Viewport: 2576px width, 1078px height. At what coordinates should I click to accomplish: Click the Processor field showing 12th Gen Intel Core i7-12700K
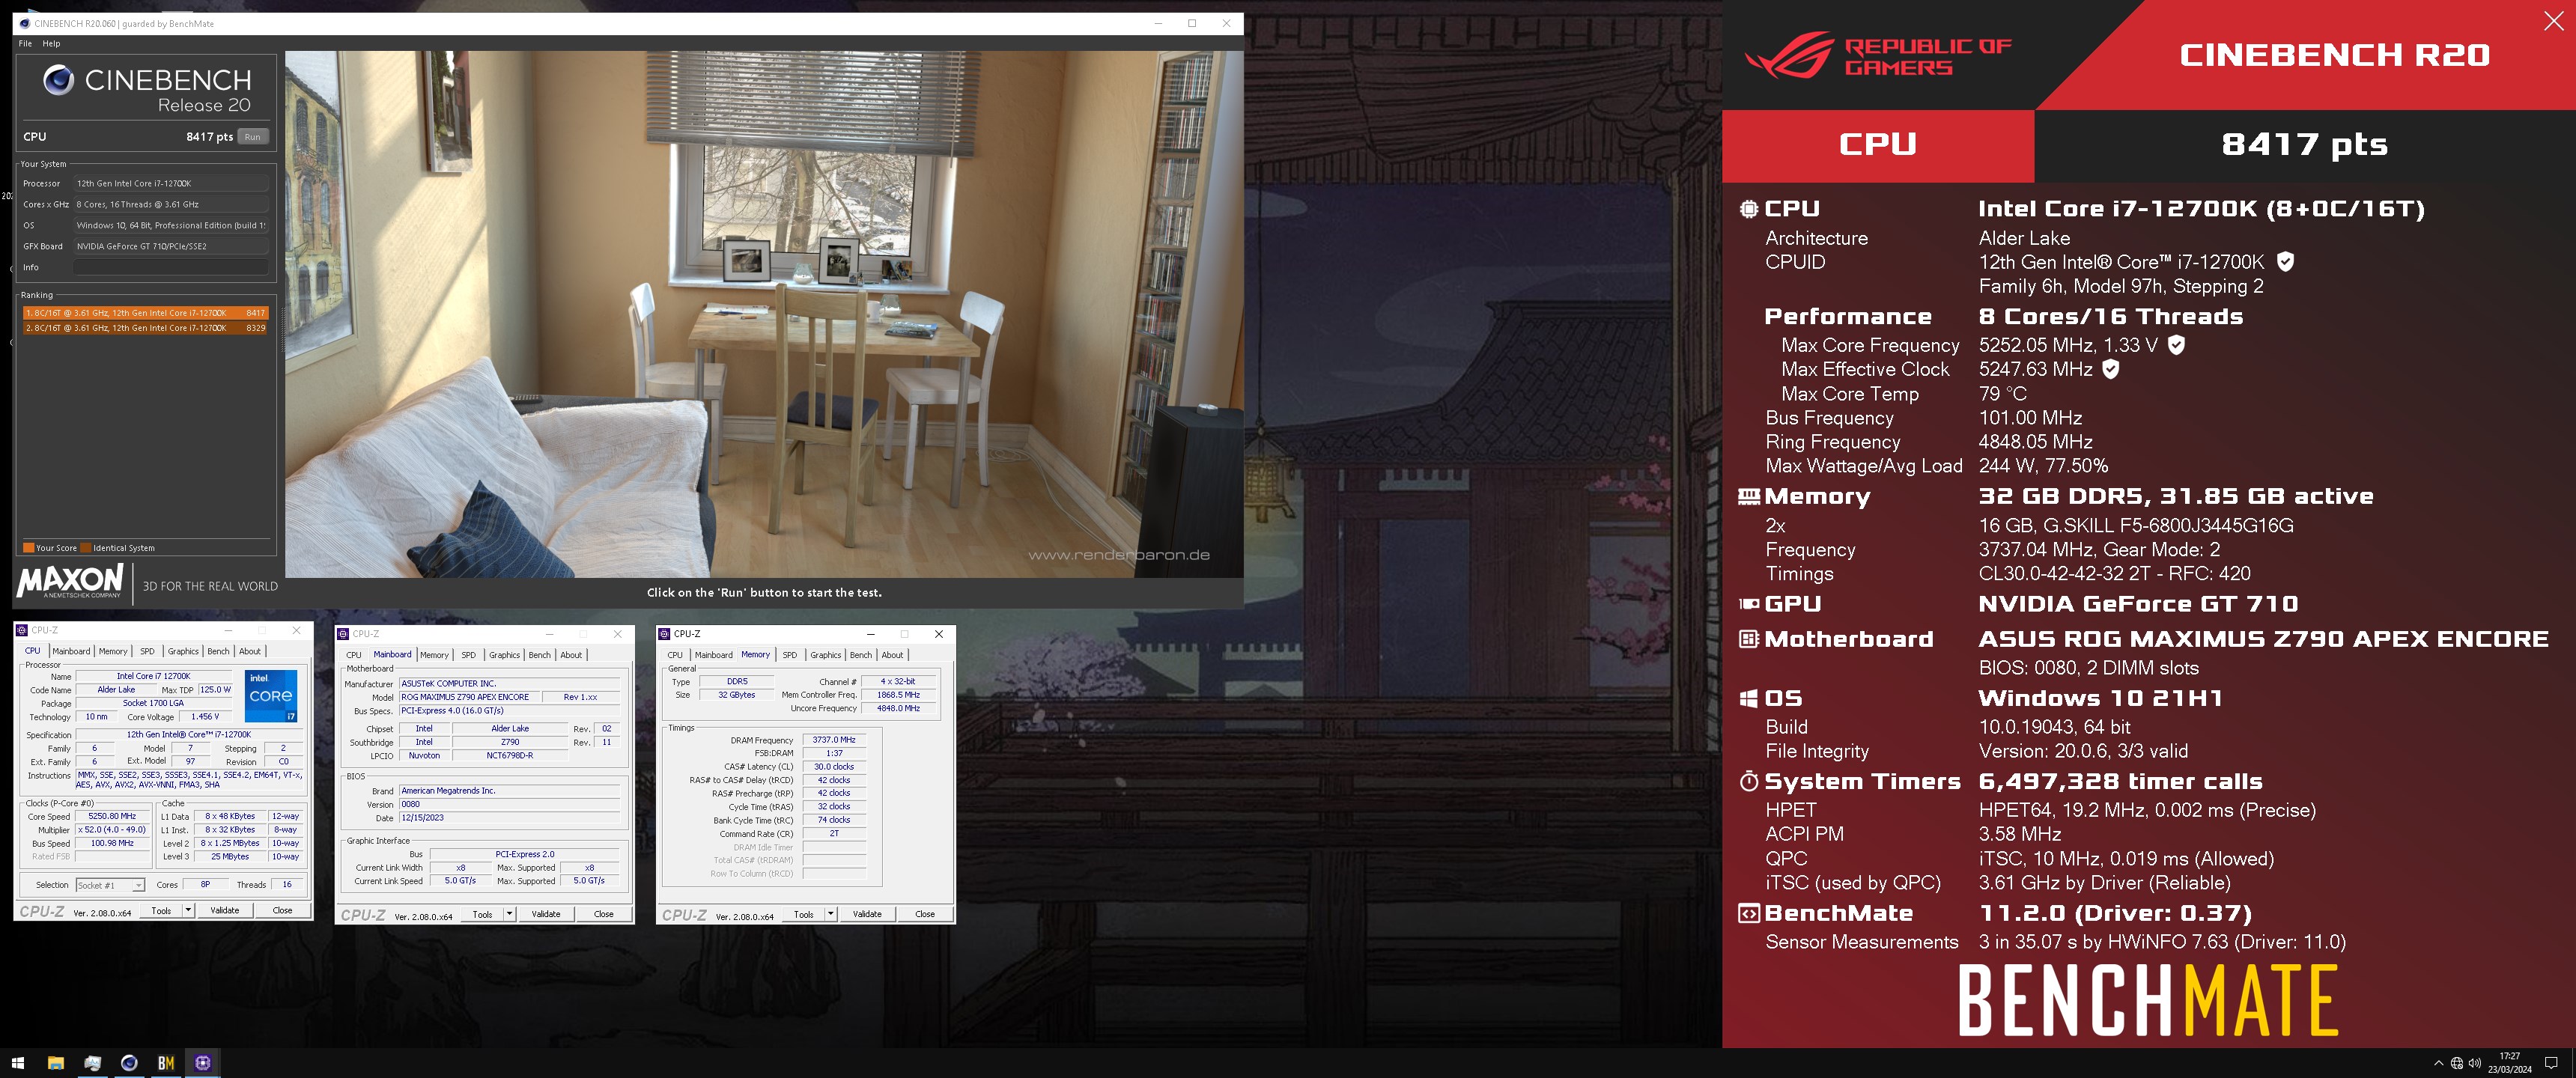(x=171, y=183)
